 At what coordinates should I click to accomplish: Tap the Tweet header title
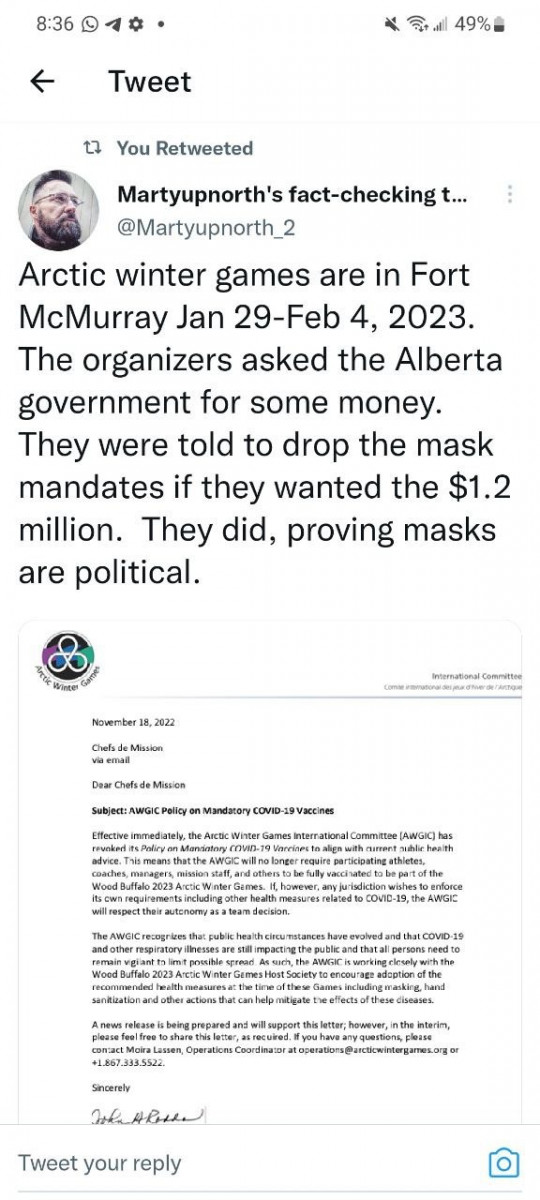point(149,82)
